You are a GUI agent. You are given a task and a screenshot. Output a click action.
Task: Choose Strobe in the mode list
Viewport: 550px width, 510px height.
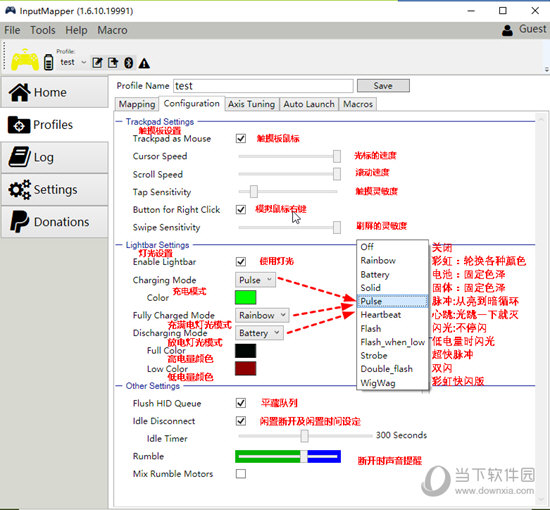(x=392, y=355)
